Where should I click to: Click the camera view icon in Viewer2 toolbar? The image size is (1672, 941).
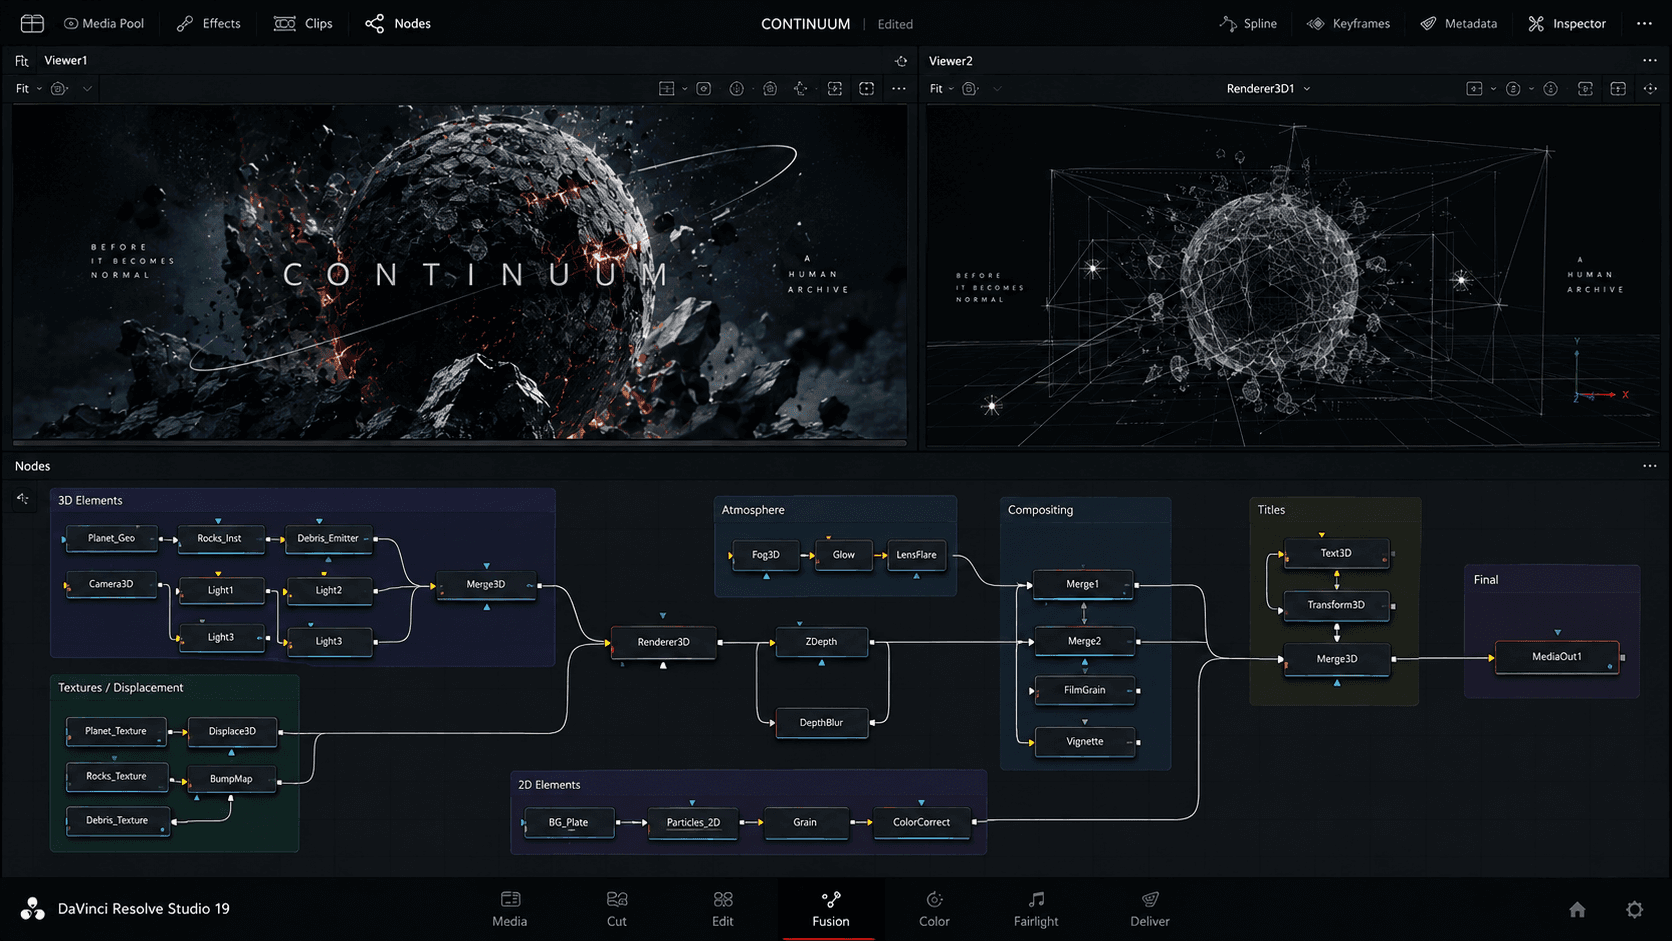click(x=969, y=89)
